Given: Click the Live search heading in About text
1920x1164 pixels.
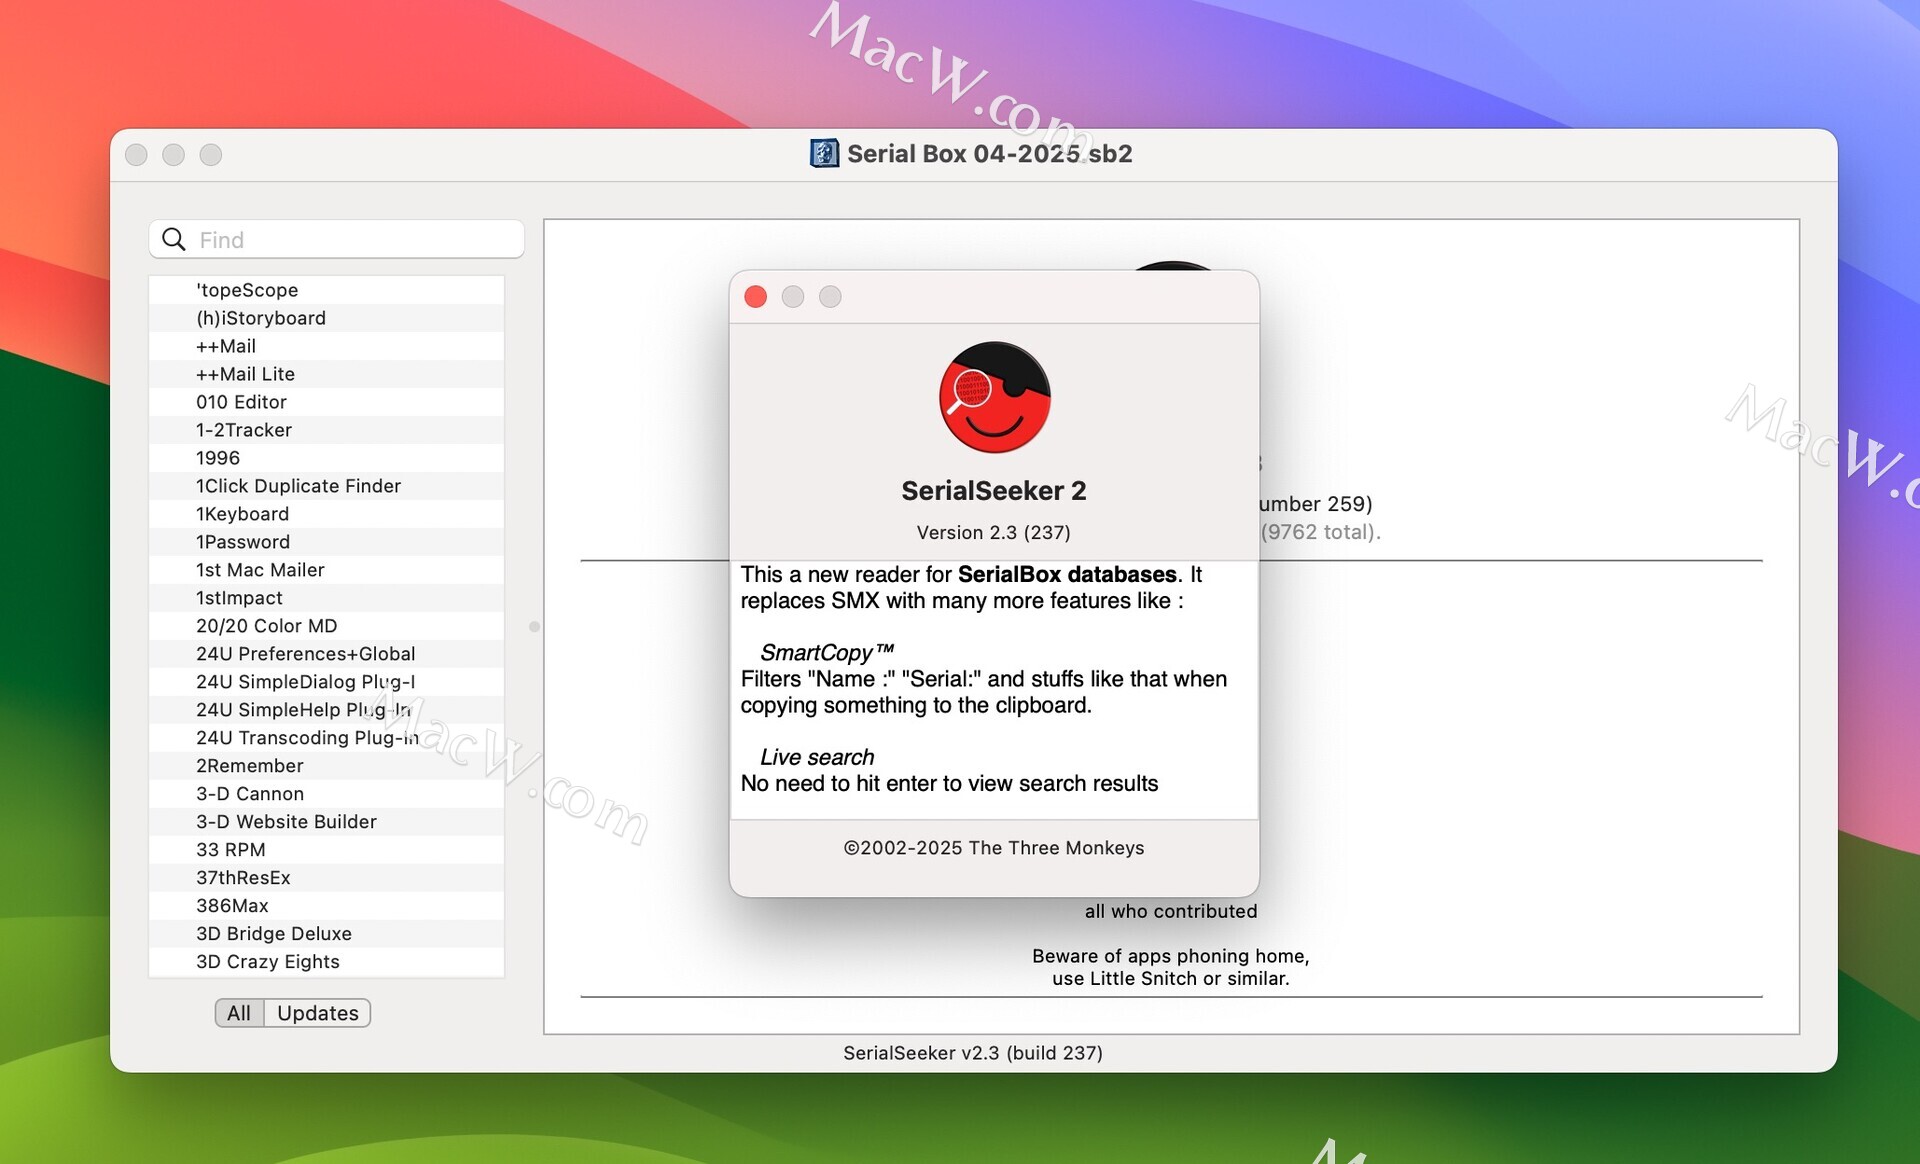Looking at the screenshot, I should [x=817, y=758].
